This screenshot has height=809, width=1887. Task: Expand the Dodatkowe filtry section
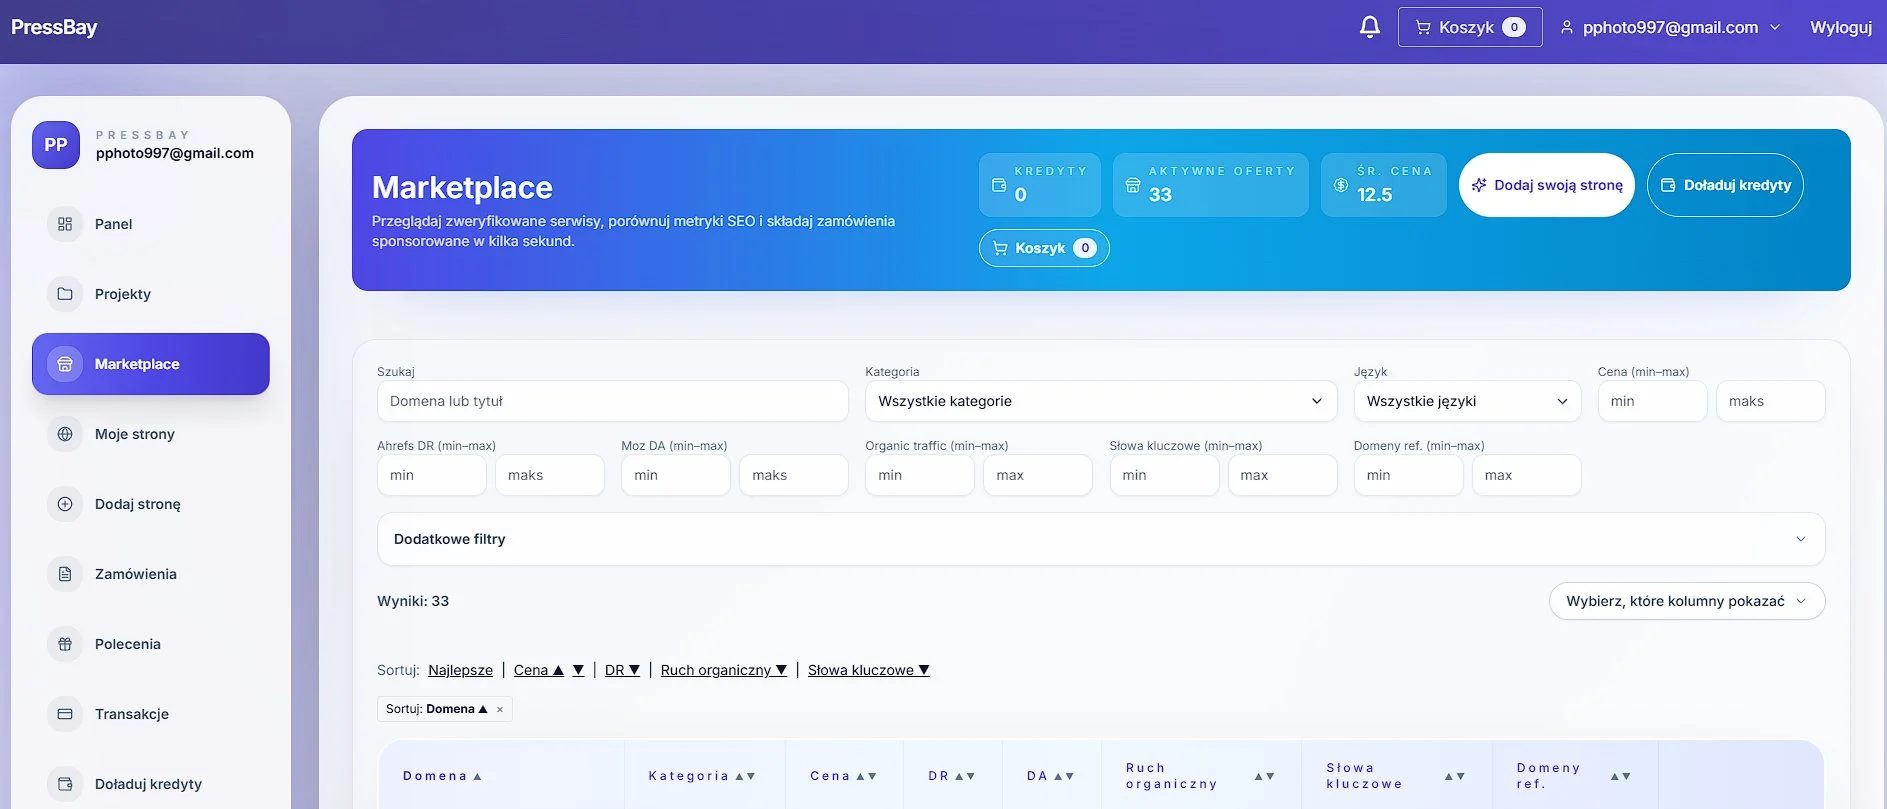tap(1100, 539)
